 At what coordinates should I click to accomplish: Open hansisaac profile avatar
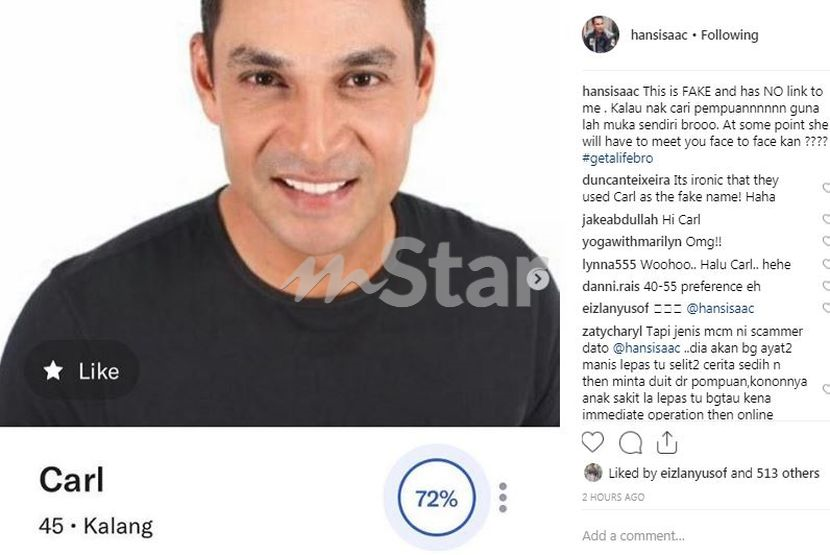point(600,34)
